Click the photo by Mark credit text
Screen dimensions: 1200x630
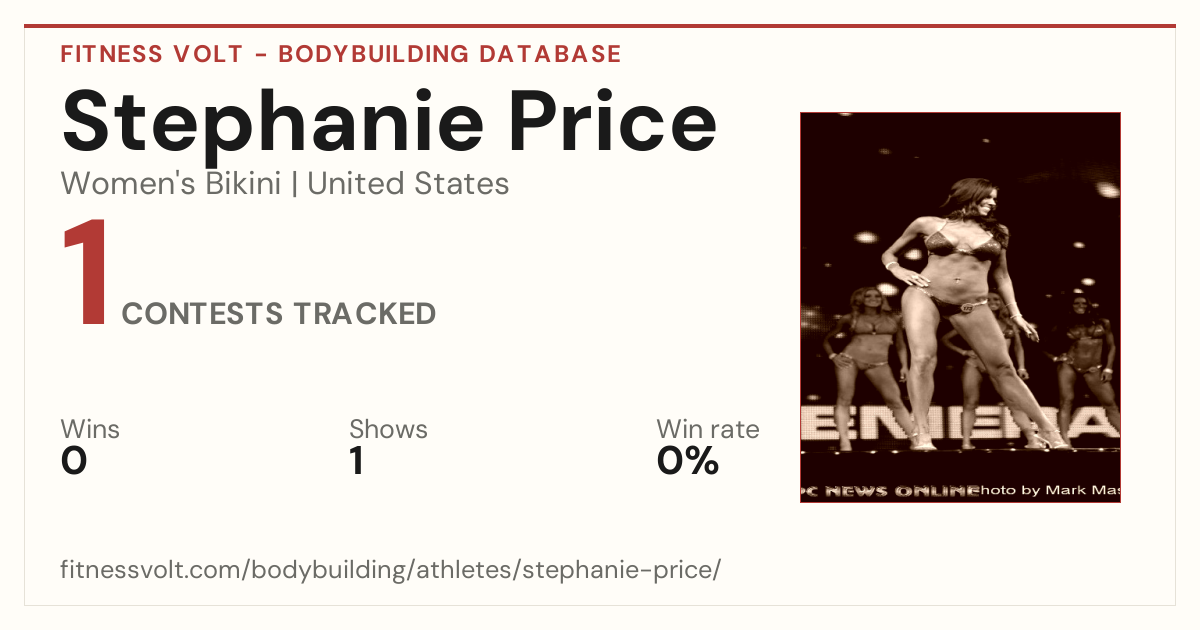click(1048, 490)
